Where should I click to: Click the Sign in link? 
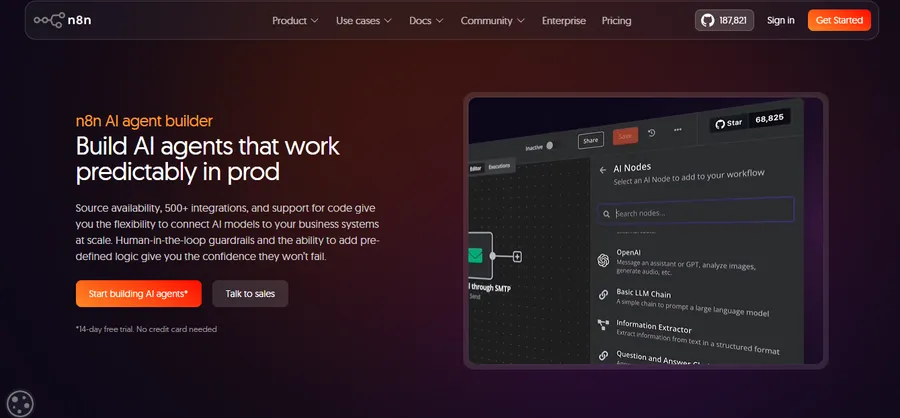pos(781,20)
